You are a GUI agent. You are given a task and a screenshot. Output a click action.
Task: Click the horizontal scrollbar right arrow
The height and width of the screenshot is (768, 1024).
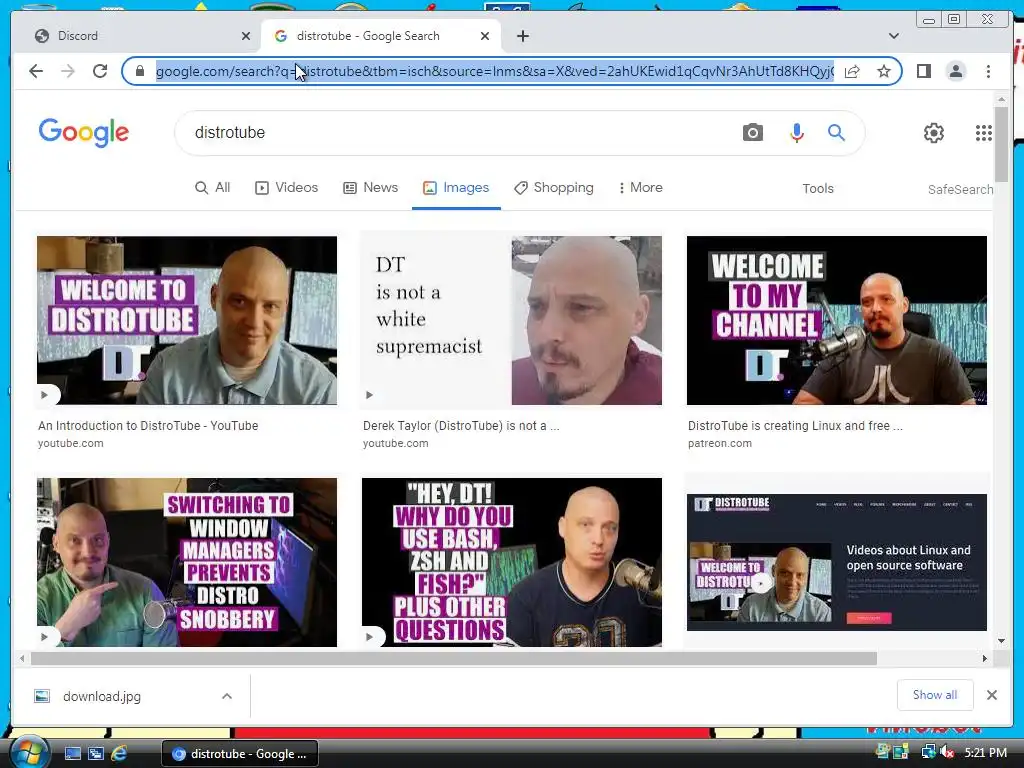coord(985,658)
